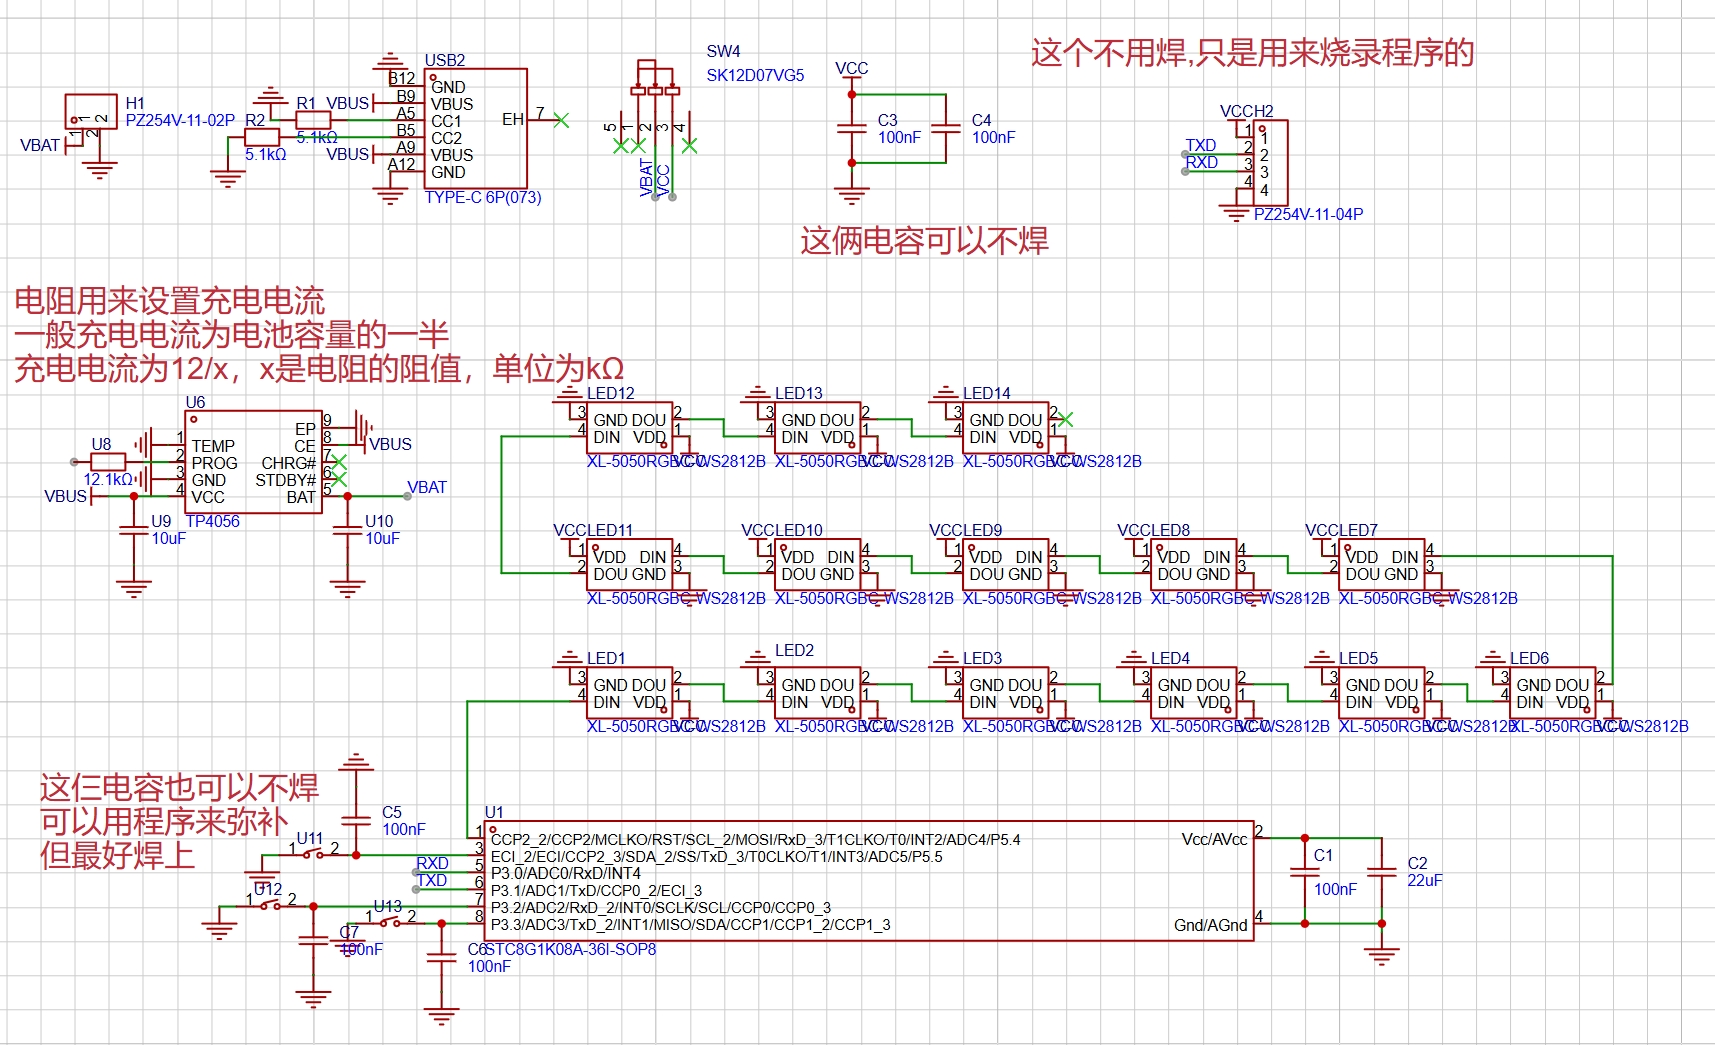
Task: Select the no-connect marker on LED14 DOU pin
Action: (x=1065, y=419)
